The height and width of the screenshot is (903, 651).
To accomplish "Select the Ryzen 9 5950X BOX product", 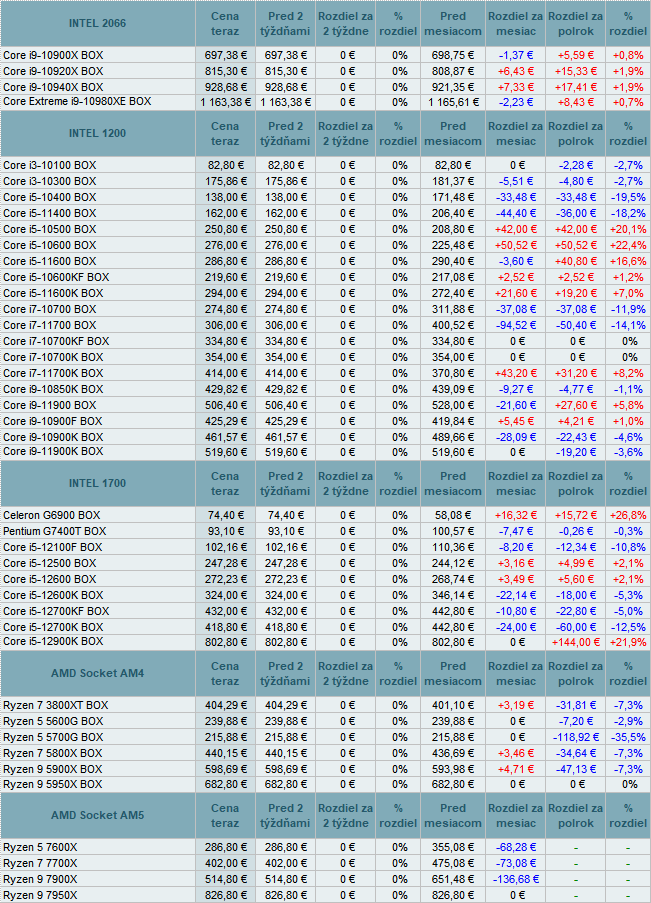I will point(52,785).
